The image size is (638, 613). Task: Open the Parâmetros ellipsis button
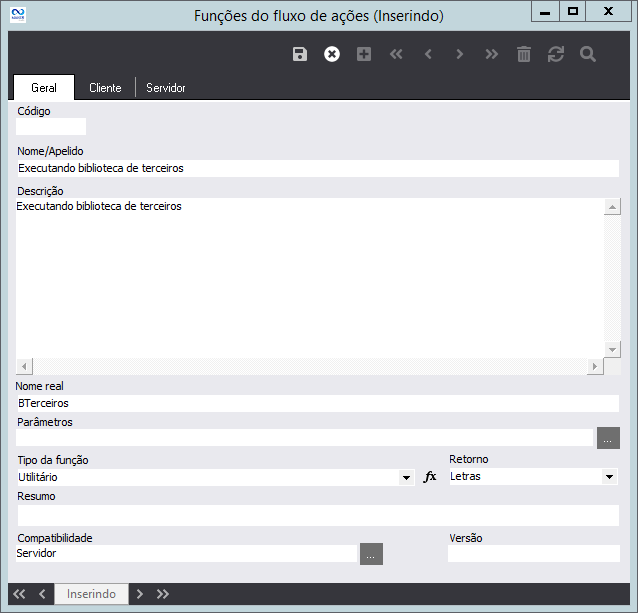[x=608, y=438]
